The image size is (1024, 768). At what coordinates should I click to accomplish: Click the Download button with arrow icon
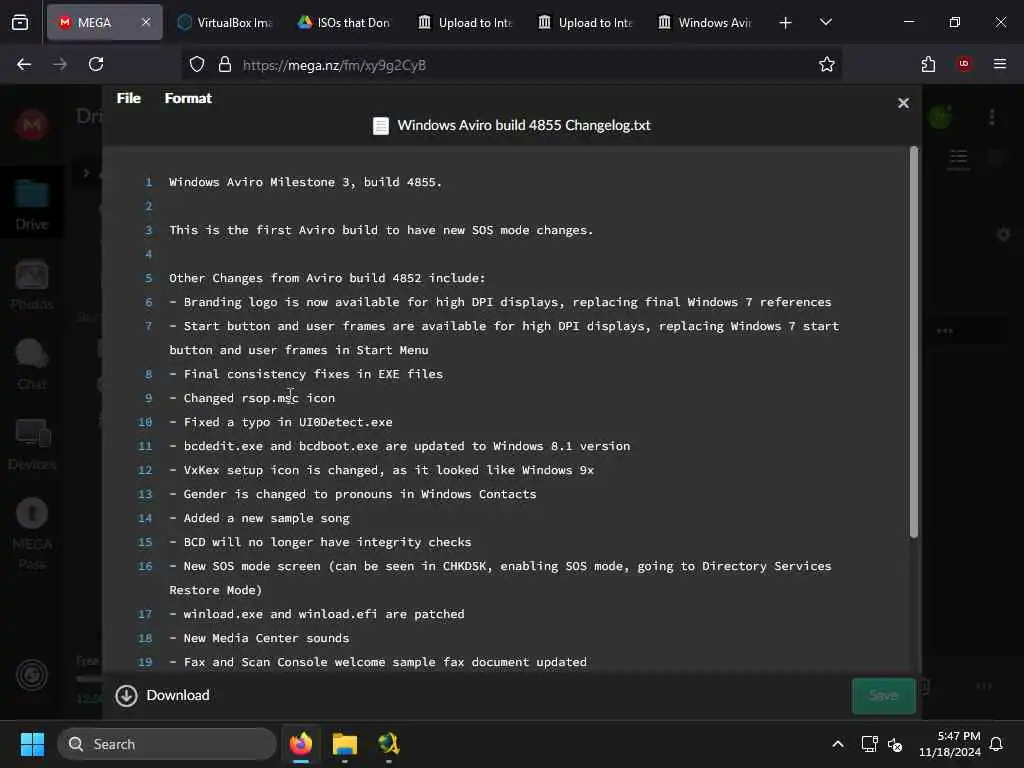(163, 696)
